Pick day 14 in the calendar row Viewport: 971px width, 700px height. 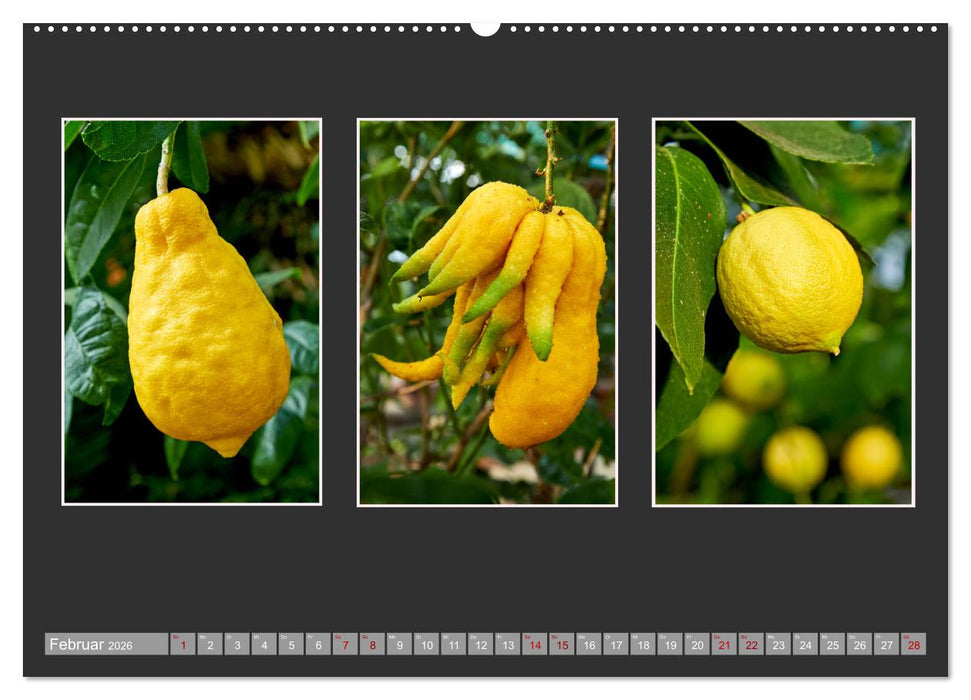pos(534,644)
